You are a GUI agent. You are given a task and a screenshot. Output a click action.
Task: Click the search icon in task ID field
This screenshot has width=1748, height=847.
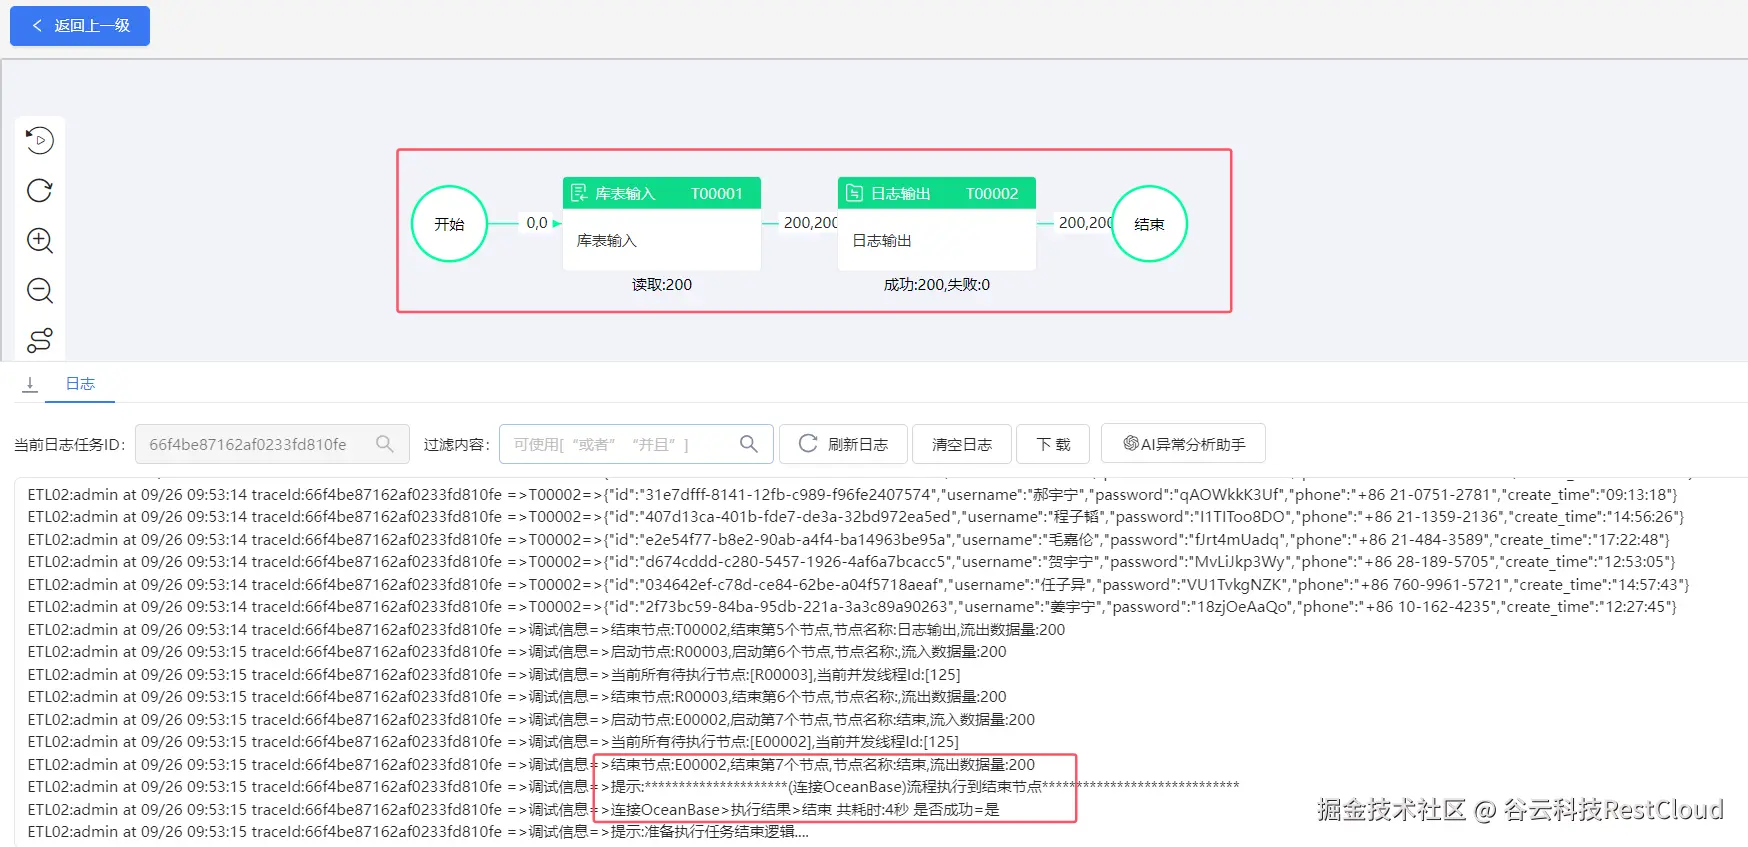tap(385, 444)
